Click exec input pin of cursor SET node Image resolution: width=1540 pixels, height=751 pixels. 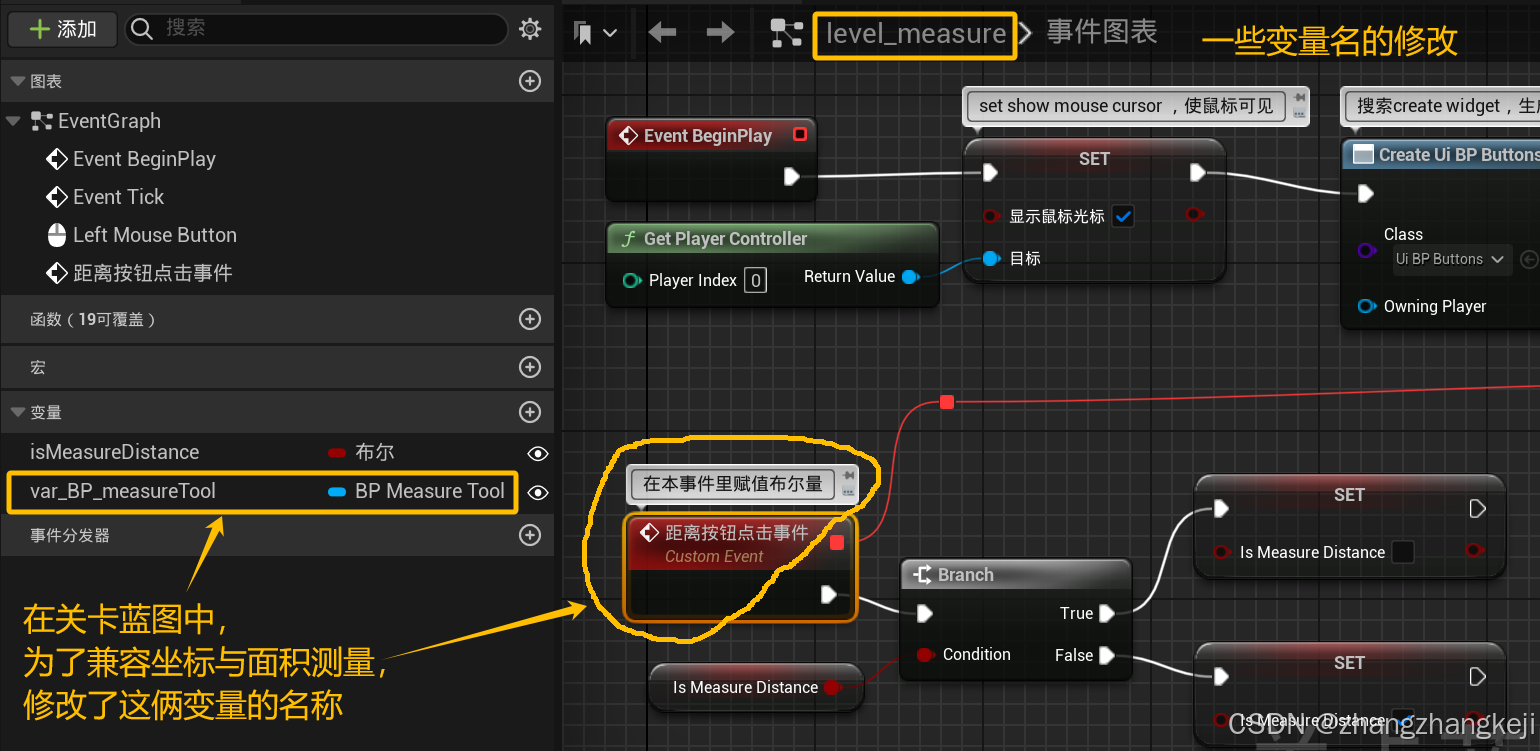click(990, 173)
